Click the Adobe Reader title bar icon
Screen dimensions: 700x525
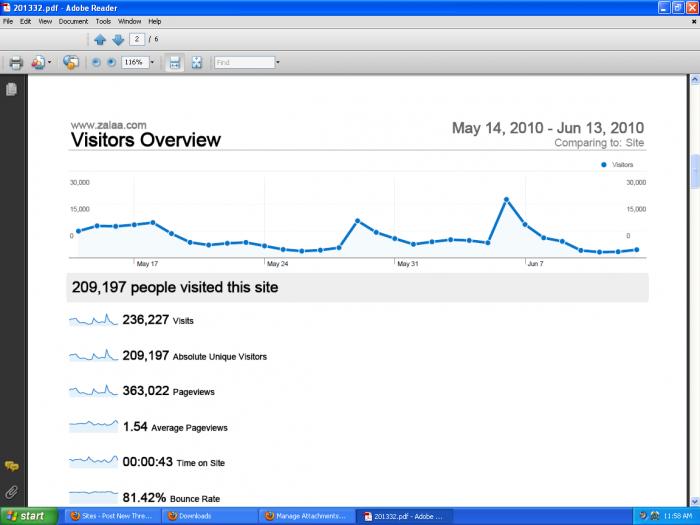tap(6, 8)
